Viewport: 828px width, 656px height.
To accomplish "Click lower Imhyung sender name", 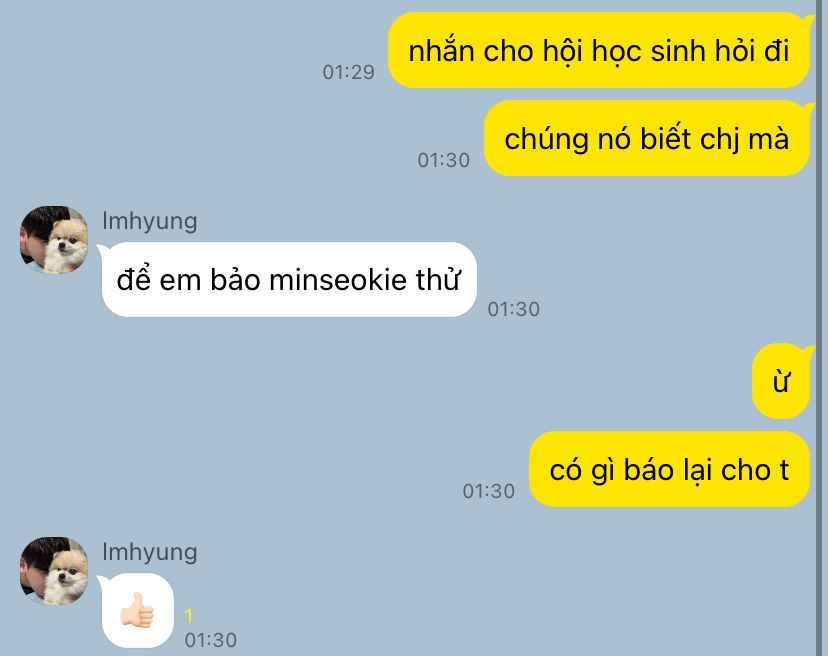I will (149, 552).
